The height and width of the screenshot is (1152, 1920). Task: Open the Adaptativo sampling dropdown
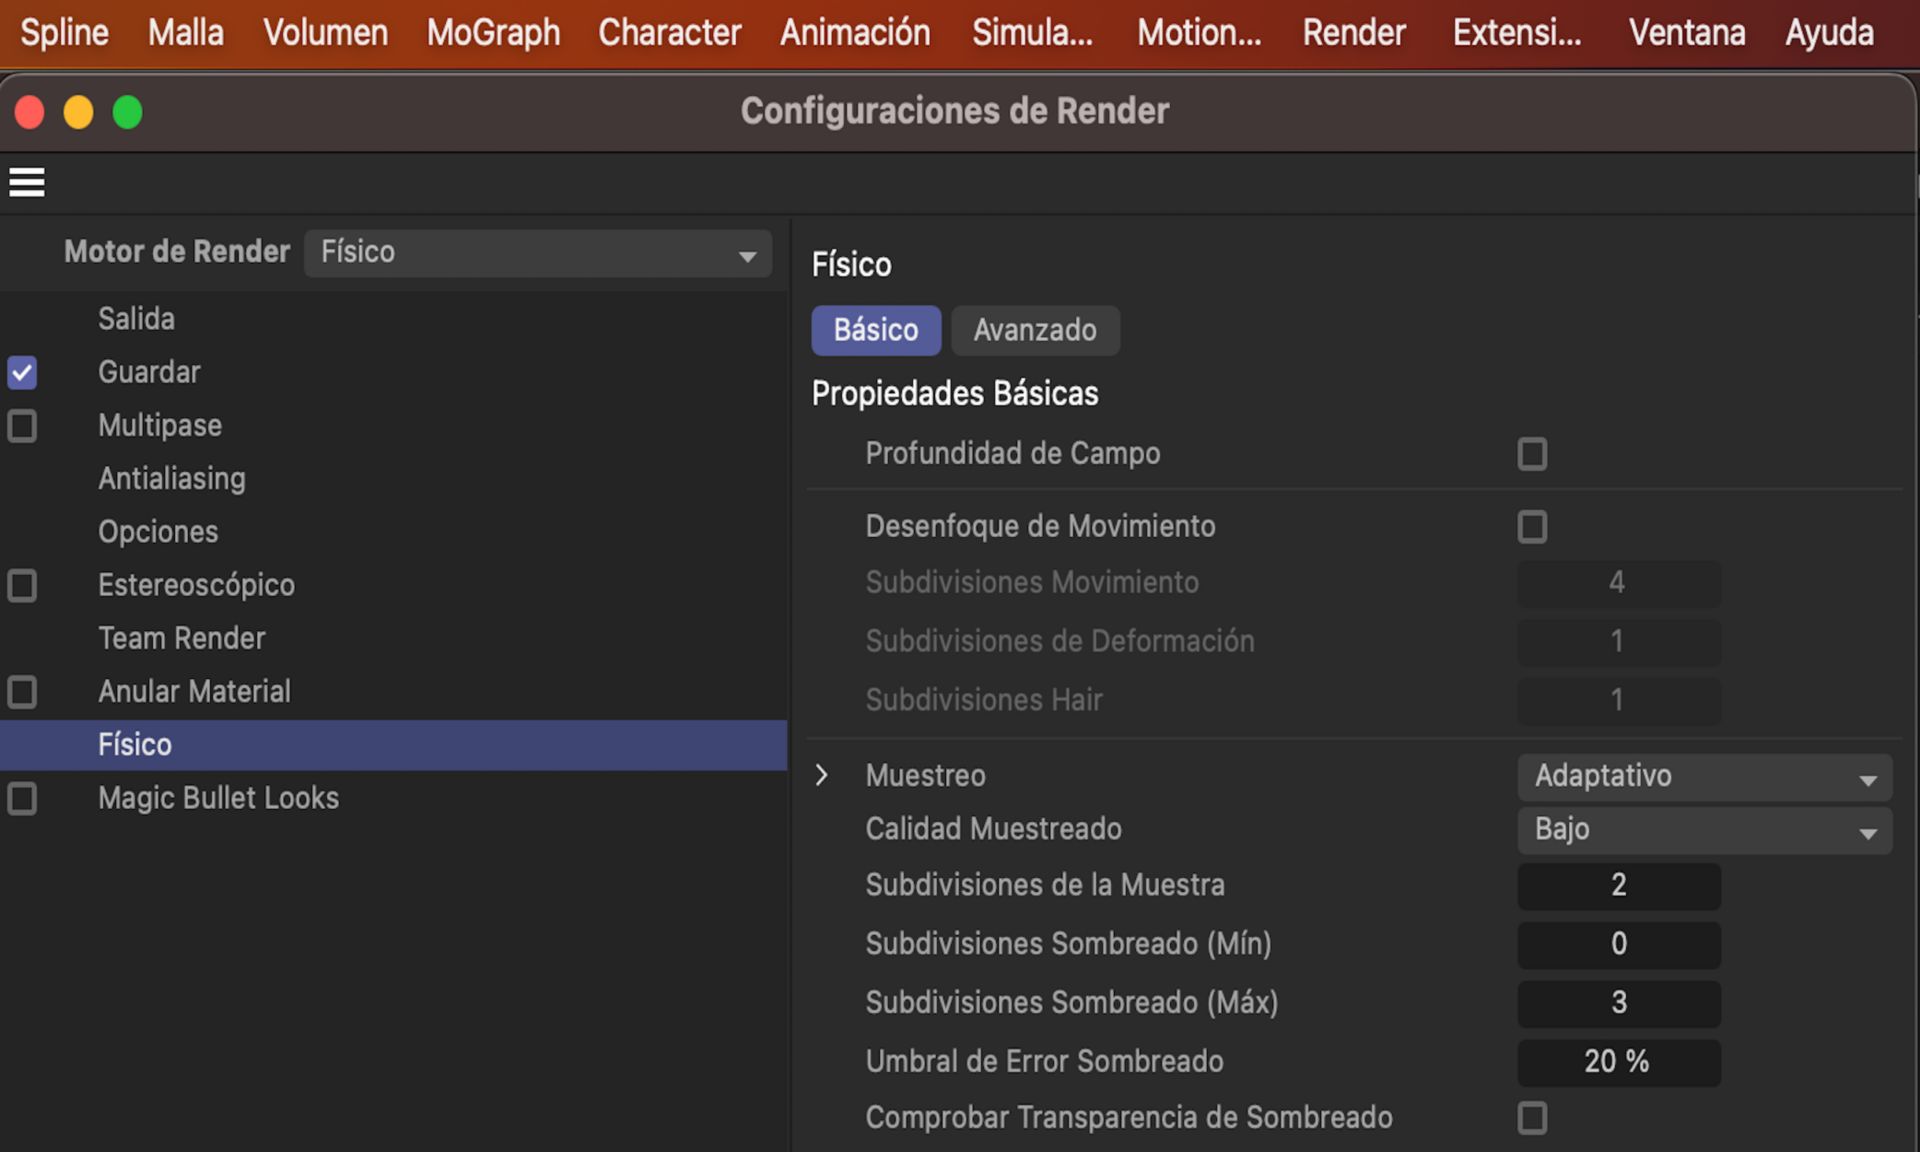pos(1703,777)
